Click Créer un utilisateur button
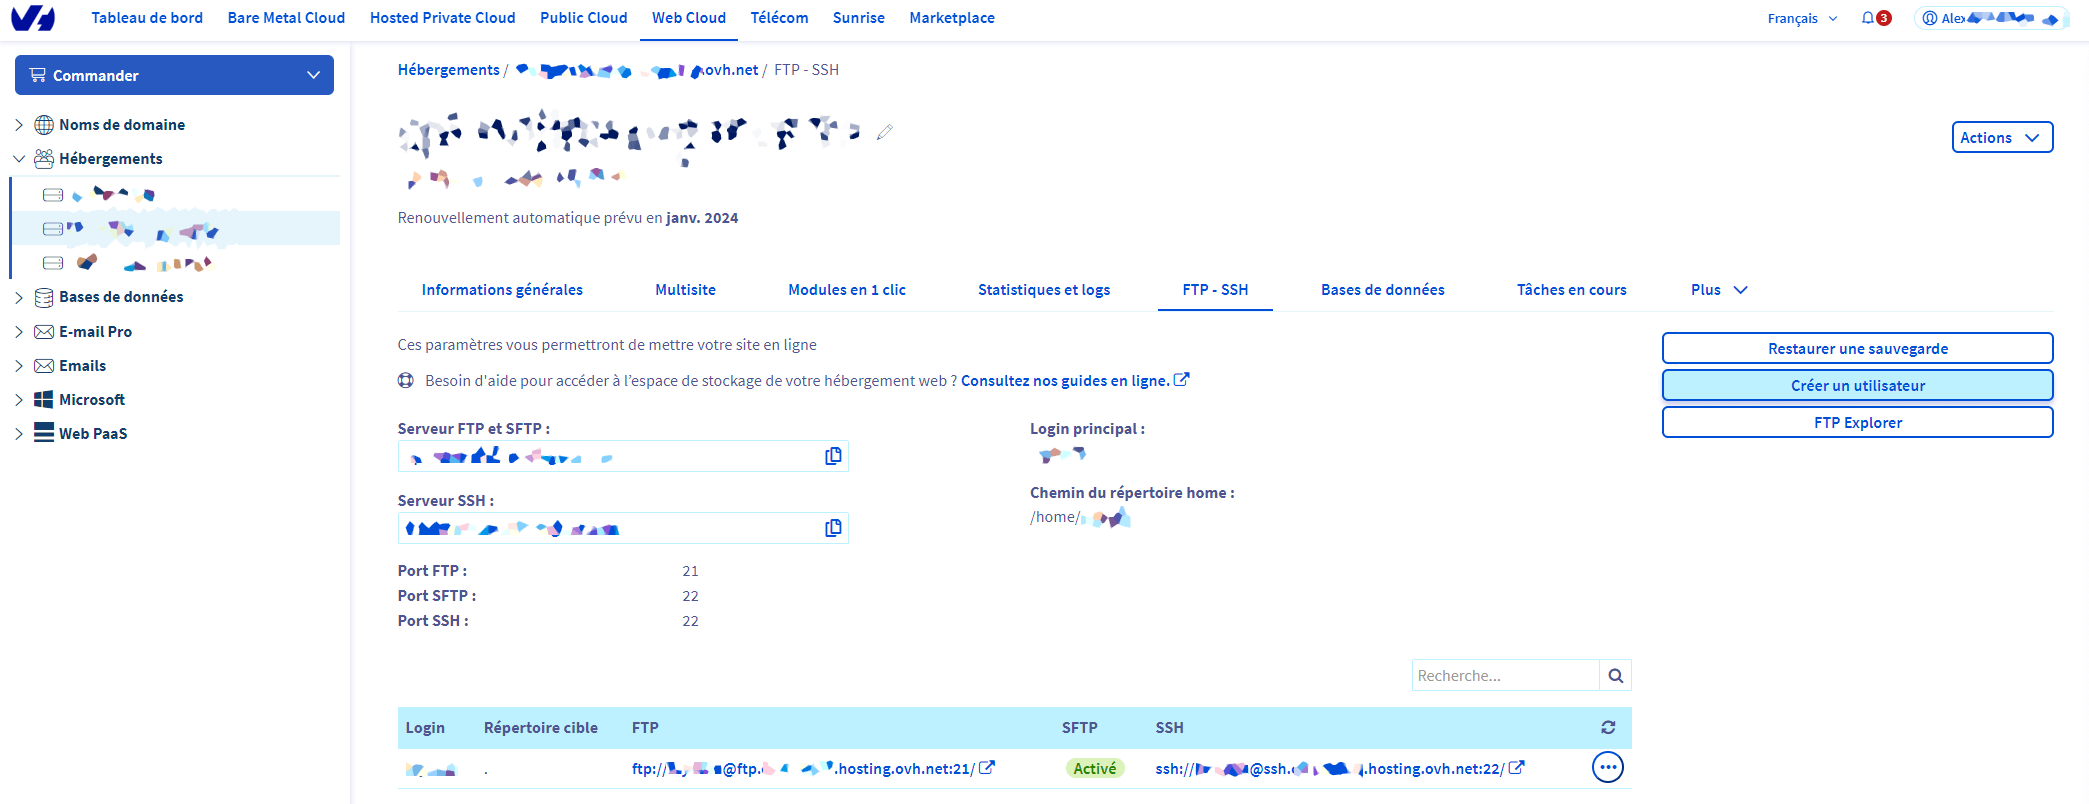2089x804 pixels. tap(1857, 386)
